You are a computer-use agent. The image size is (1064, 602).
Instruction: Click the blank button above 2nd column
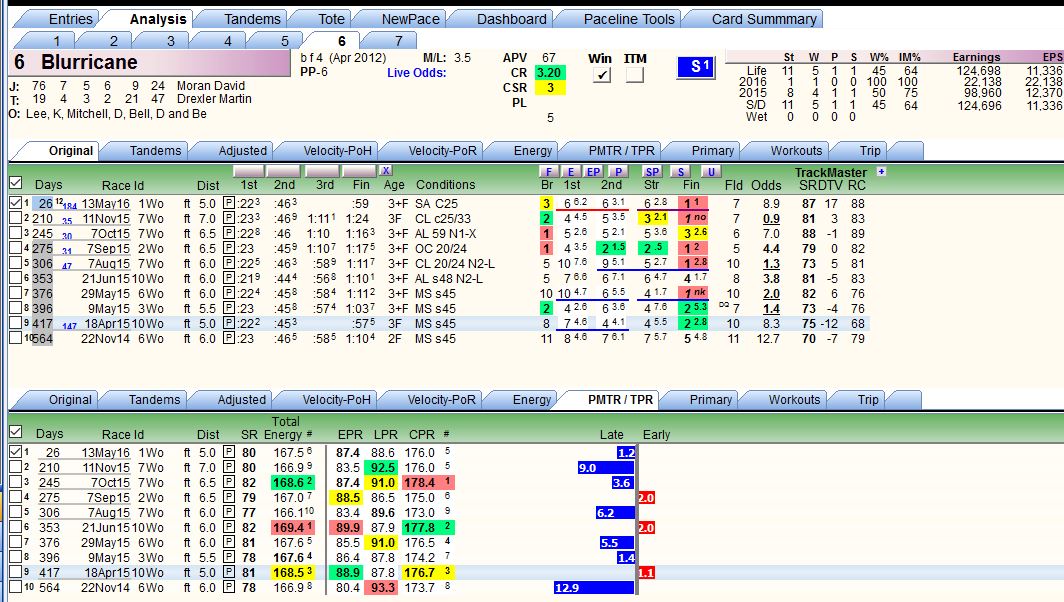pos(284,171)
